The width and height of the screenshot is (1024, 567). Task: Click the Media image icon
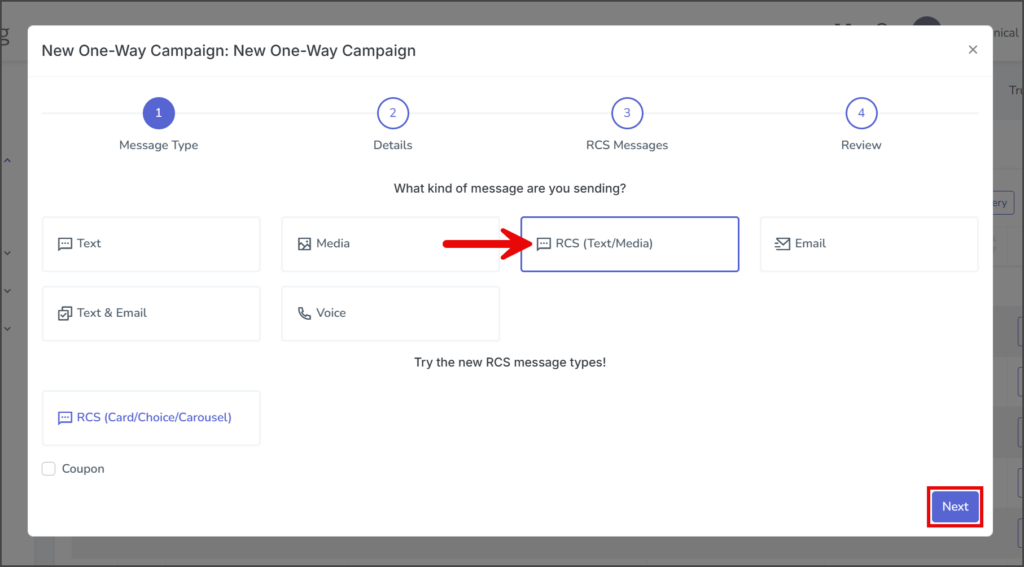[x=304, y=244]
